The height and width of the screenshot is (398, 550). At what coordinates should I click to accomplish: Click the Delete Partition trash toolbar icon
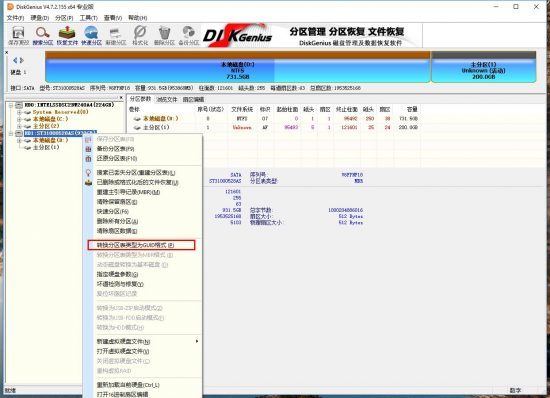point(164,36)
